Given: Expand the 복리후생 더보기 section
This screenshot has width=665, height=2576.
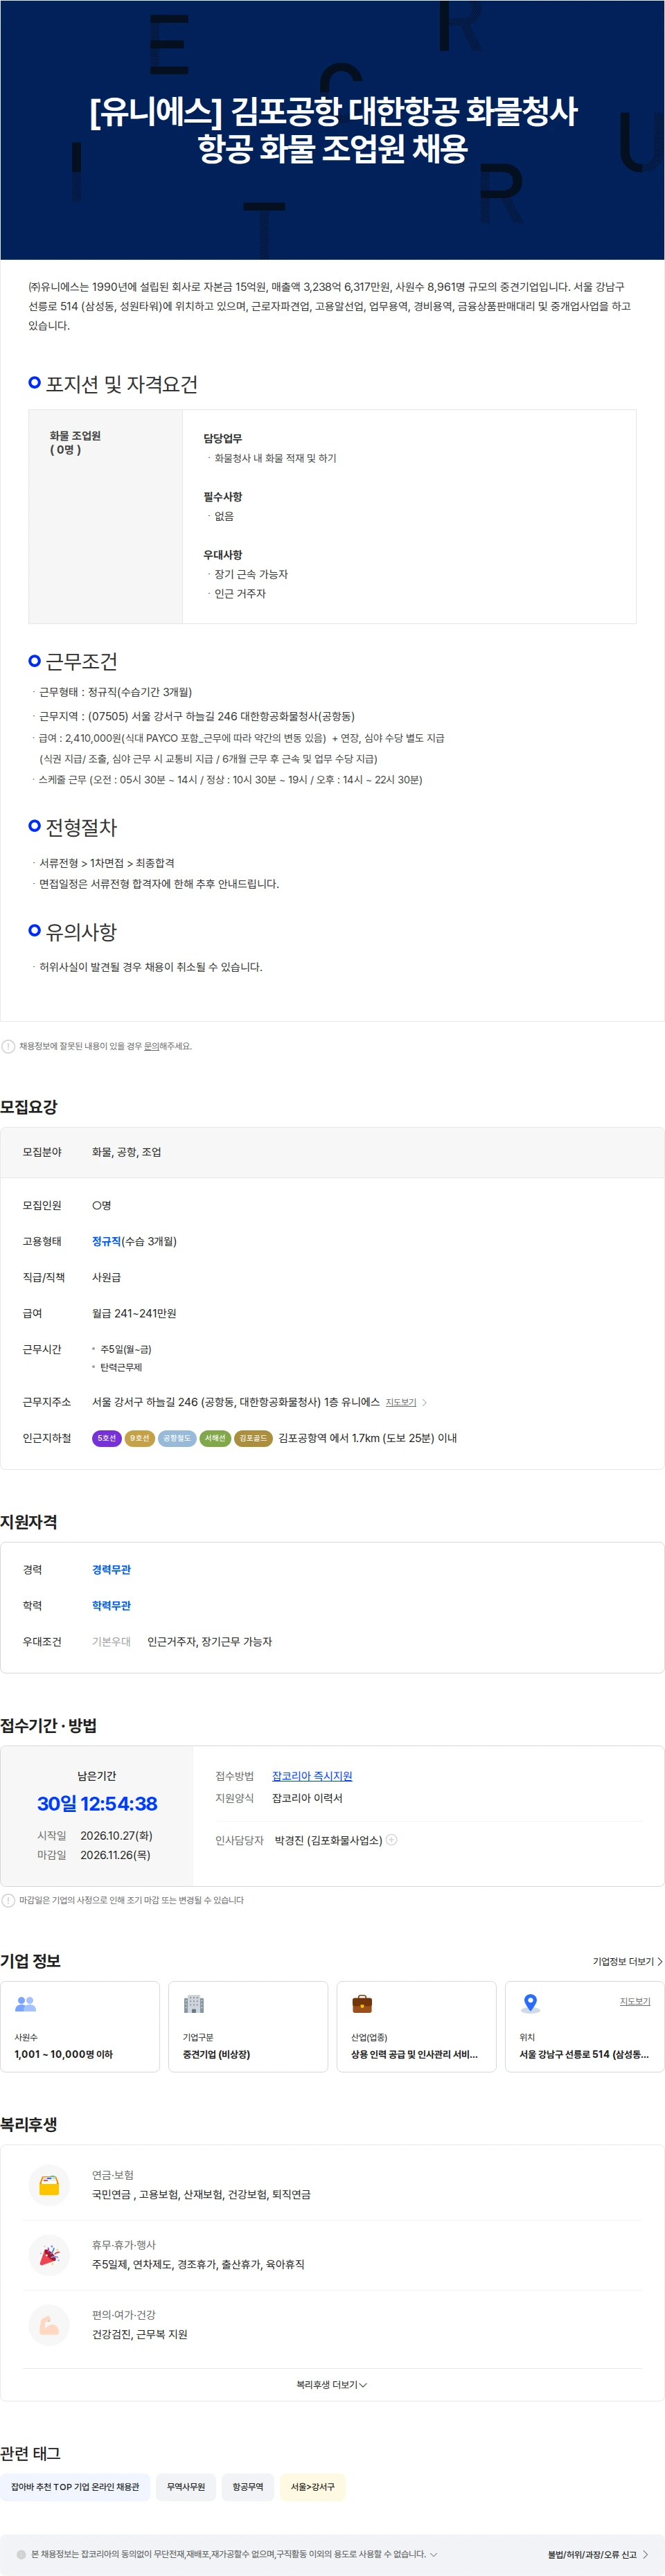Looking at the screenshot, I should 332,2385.
